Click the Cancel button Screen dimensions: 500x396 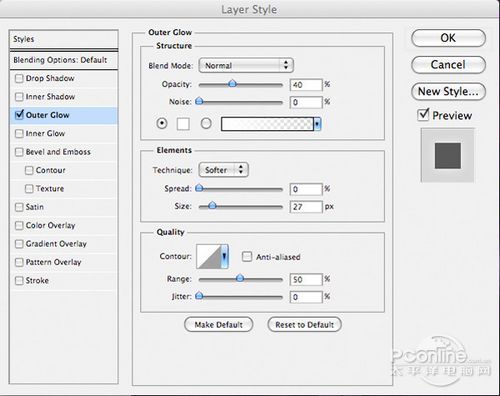click(x=448, y=65)
